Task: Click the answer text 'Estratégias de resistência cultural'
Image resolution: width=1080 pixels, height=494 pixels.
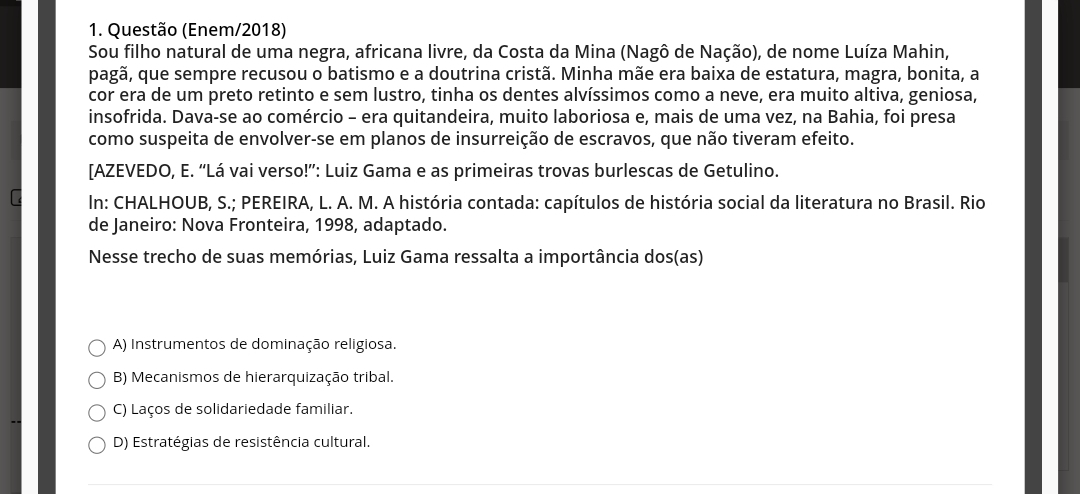Action: coord(251,442)
